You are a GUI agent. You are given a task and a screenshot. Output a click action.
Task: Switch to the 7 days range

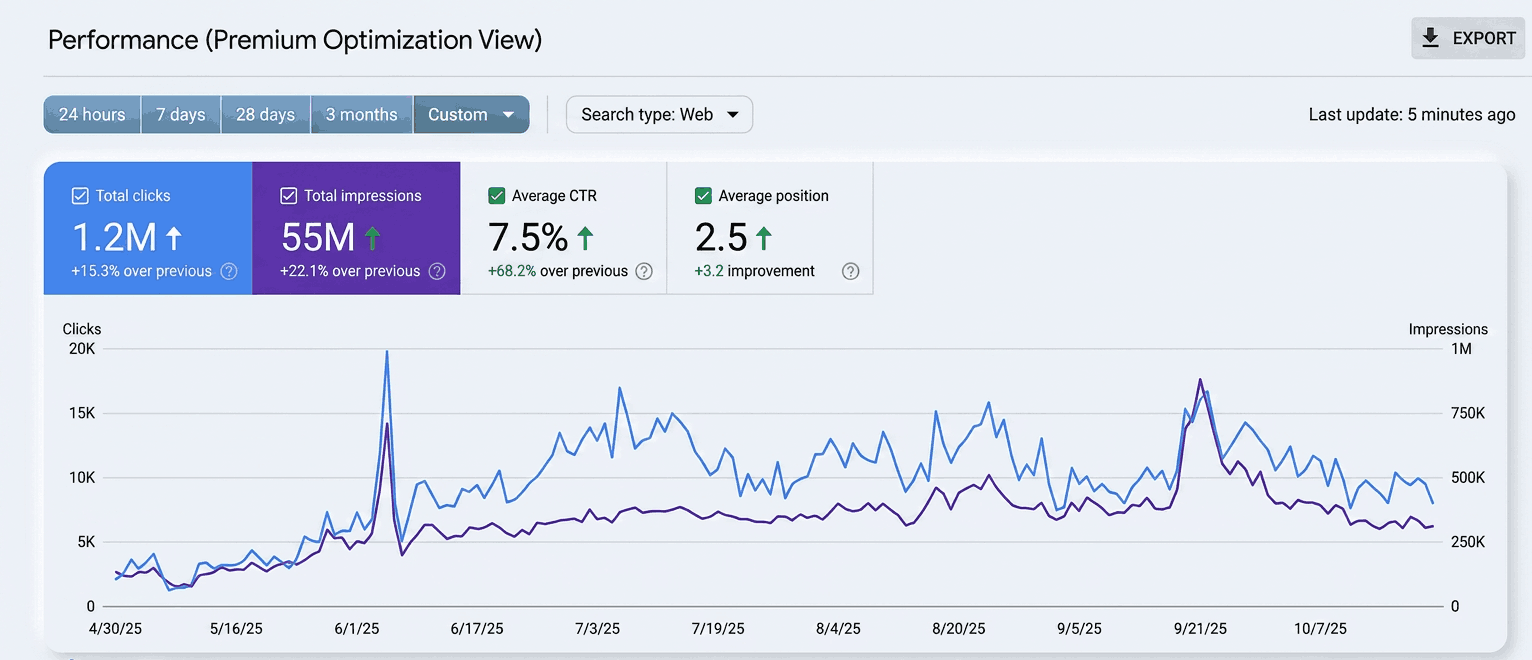point(181,114)
